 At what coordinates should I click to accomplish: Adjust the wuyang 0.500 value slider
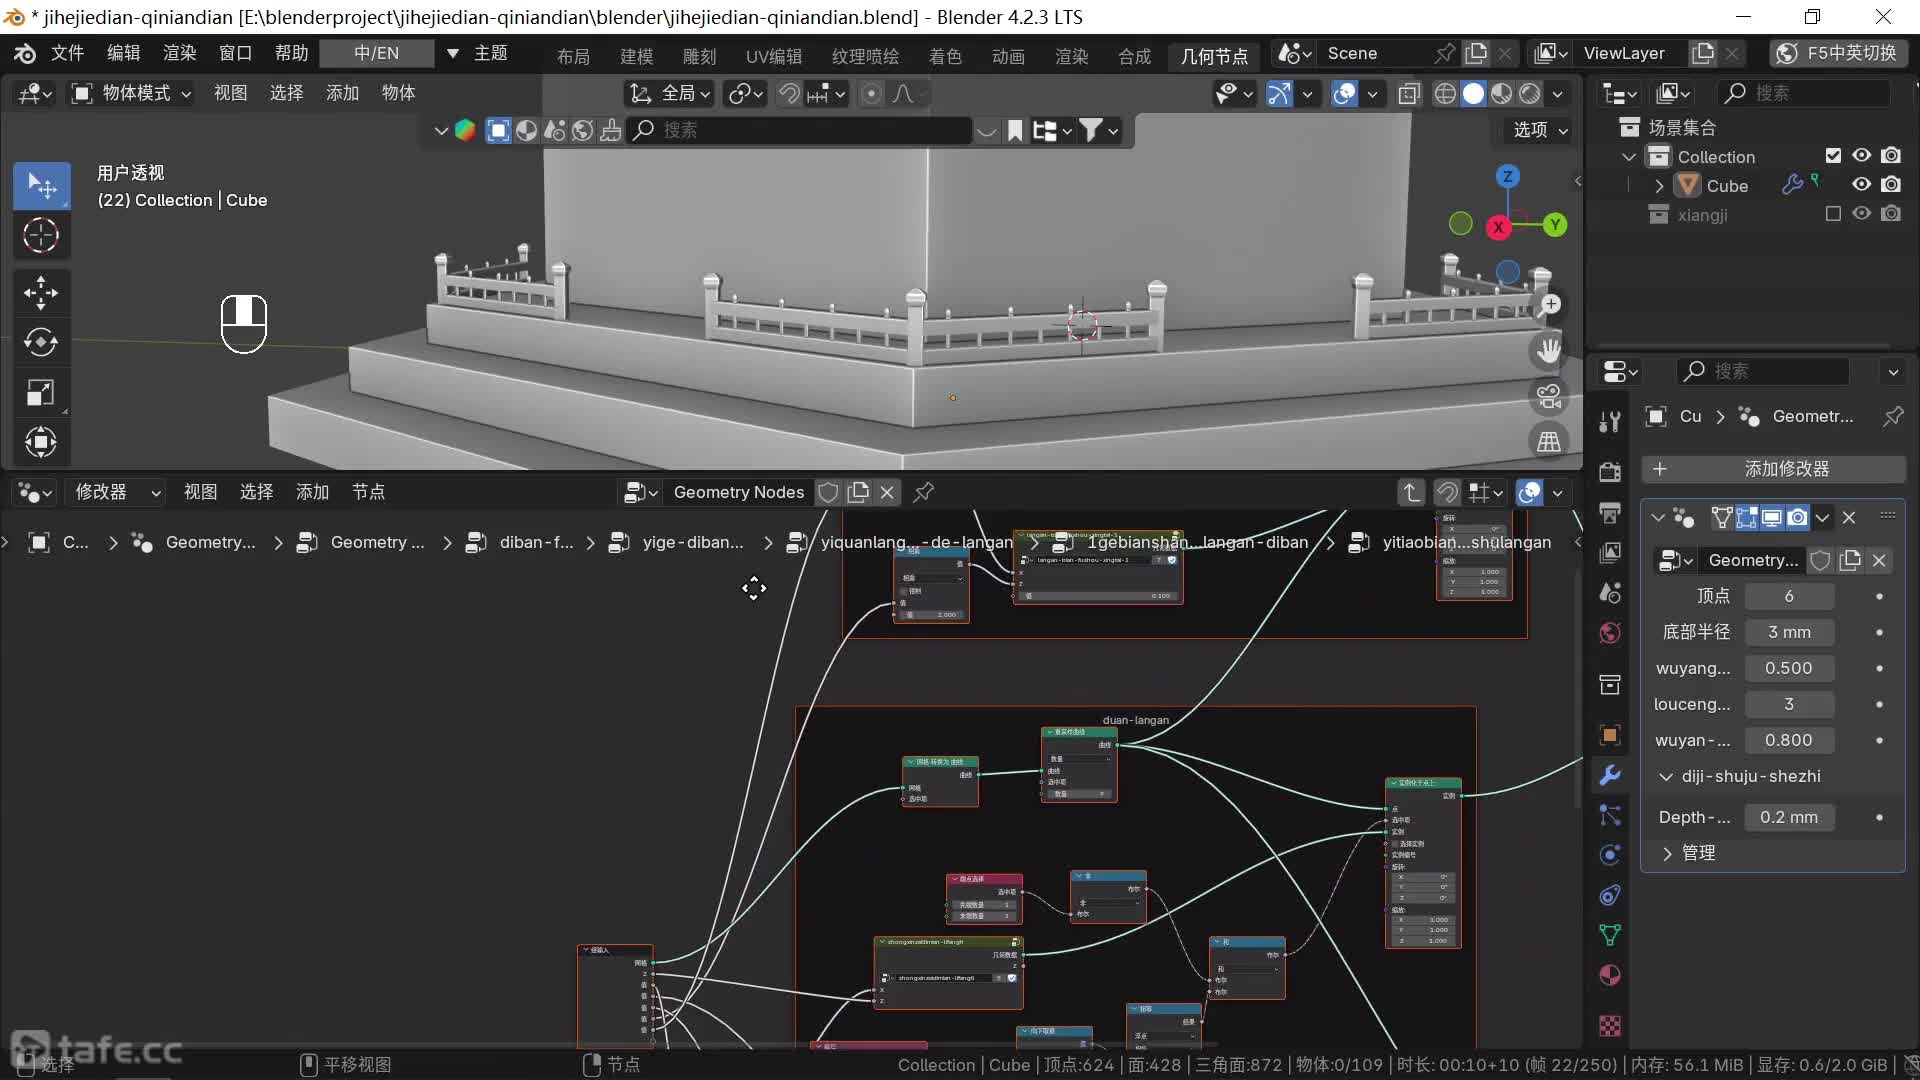click(x=1788, y=668)
